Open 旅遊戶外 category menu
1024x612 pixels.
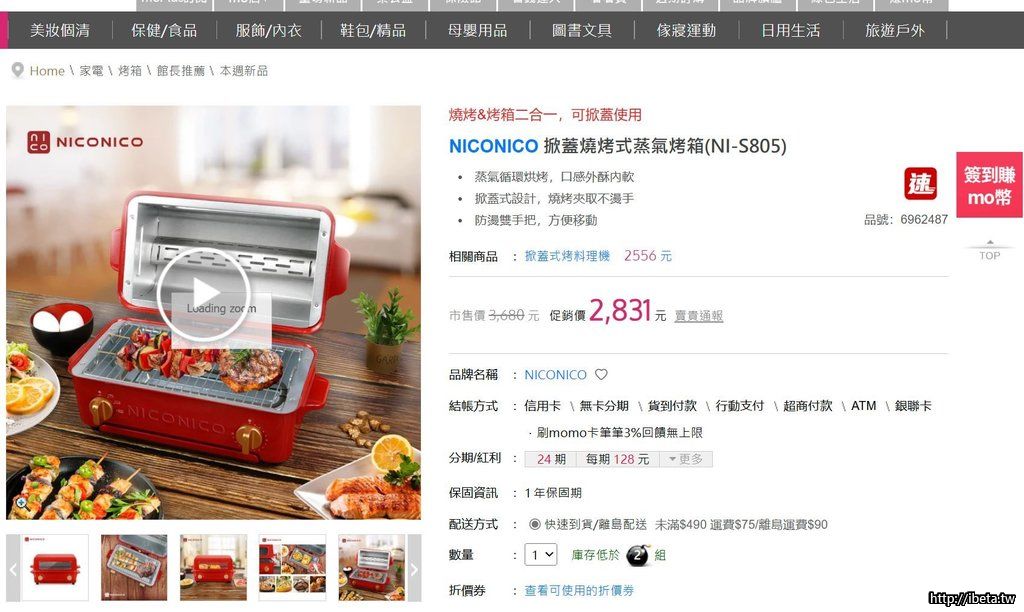pos(895,30)
